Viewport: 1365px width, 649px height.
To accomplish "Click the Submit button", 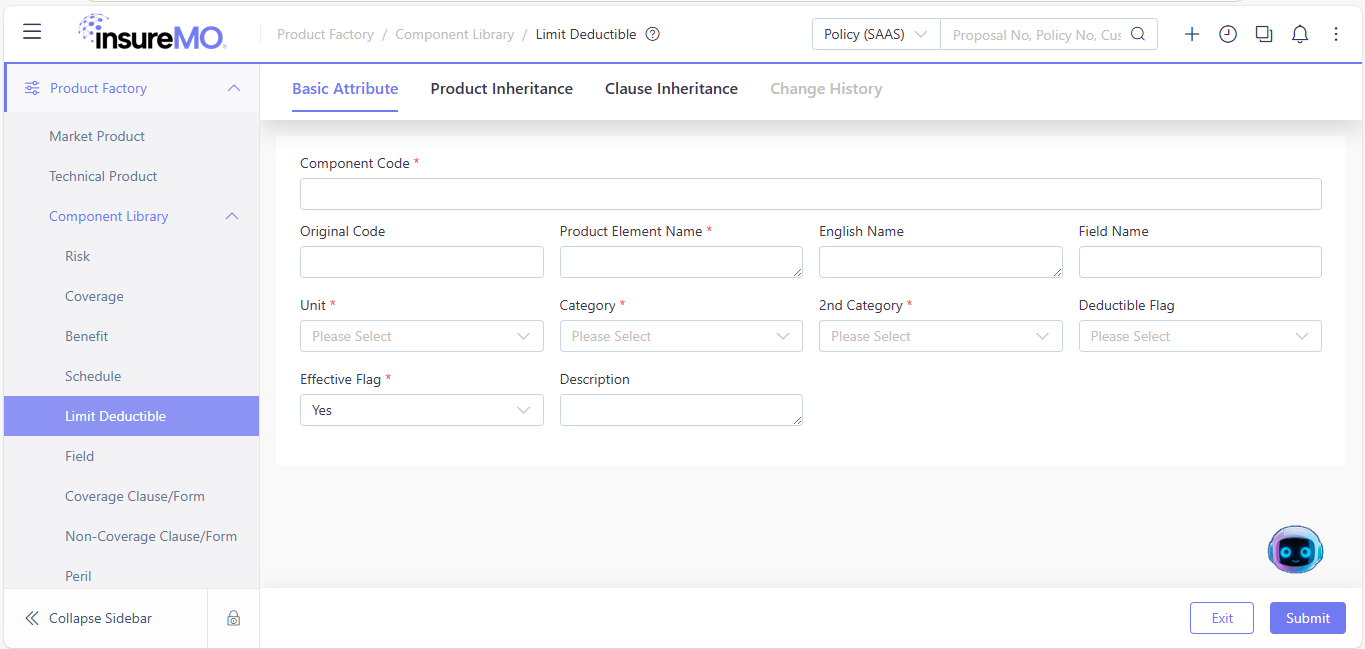I will point(1308,618).
